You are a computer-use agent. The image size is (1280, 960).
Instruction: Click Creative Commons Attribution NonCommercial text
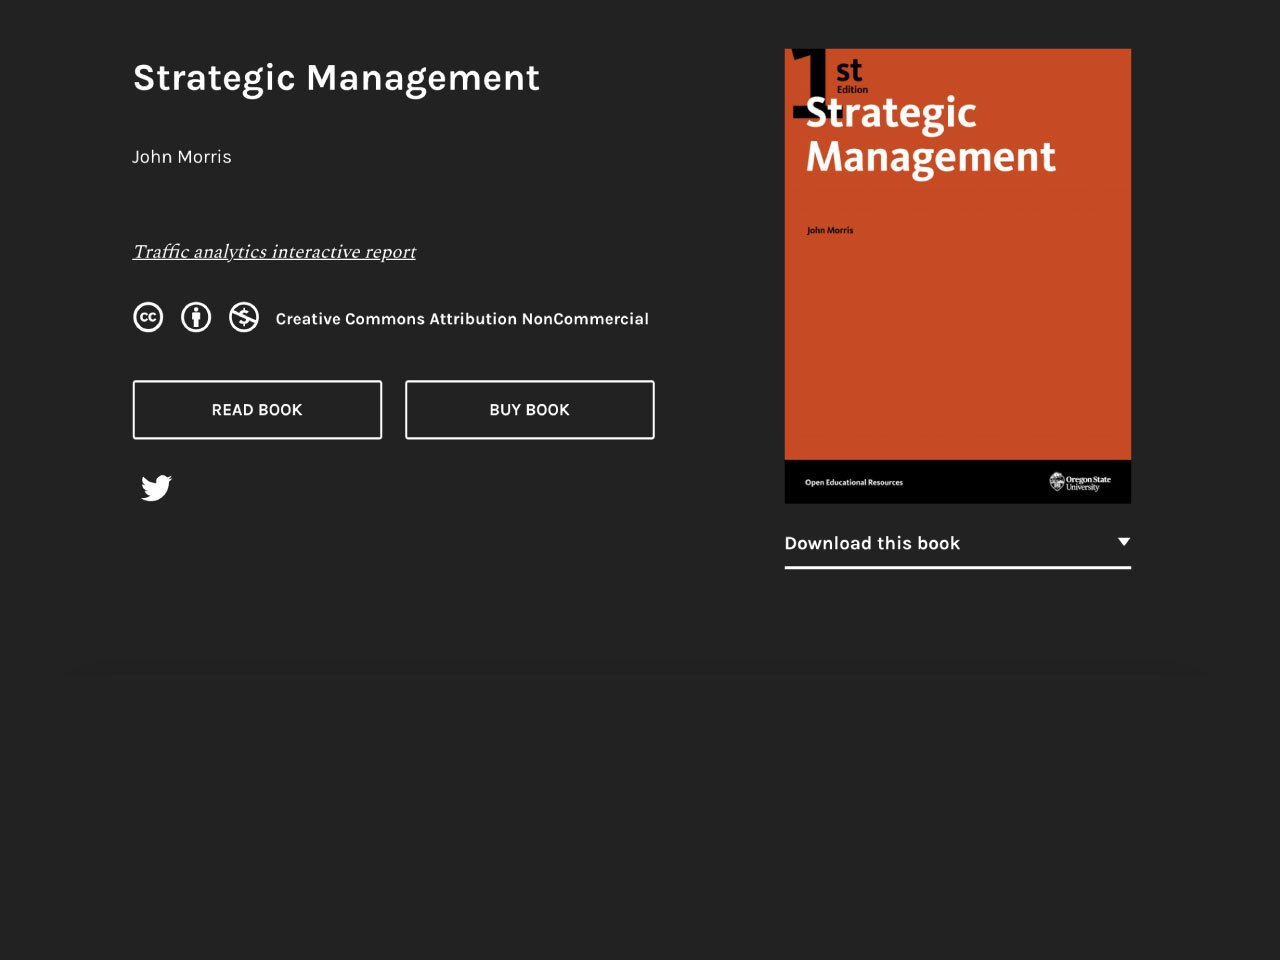click(461, 318)
